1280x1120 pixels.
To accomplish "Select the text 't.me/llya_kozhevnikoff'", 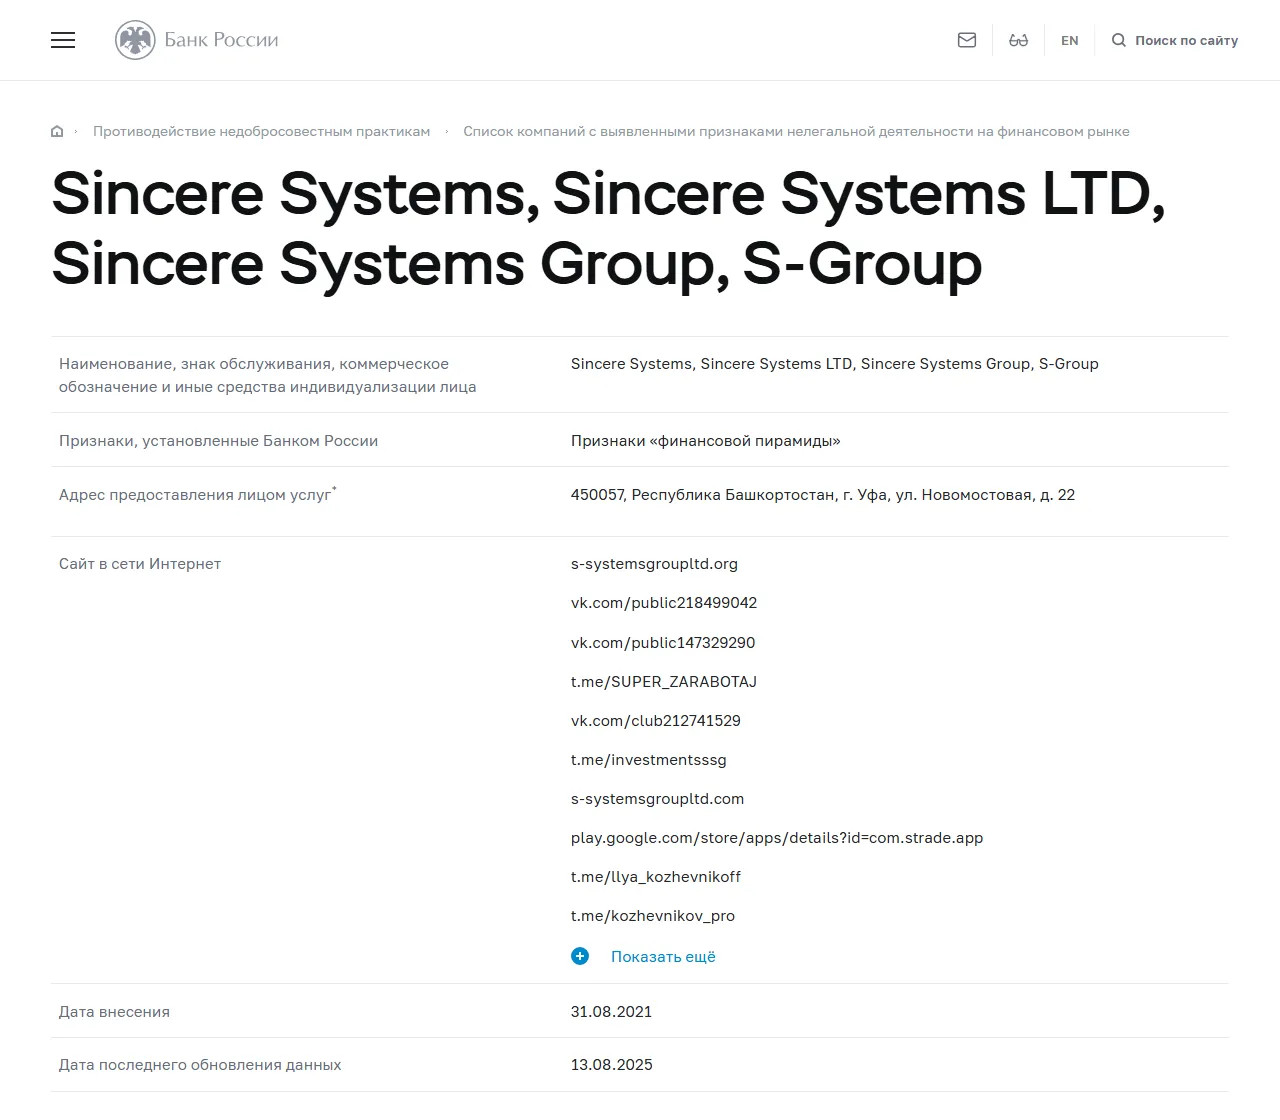I will coord(656,876).
